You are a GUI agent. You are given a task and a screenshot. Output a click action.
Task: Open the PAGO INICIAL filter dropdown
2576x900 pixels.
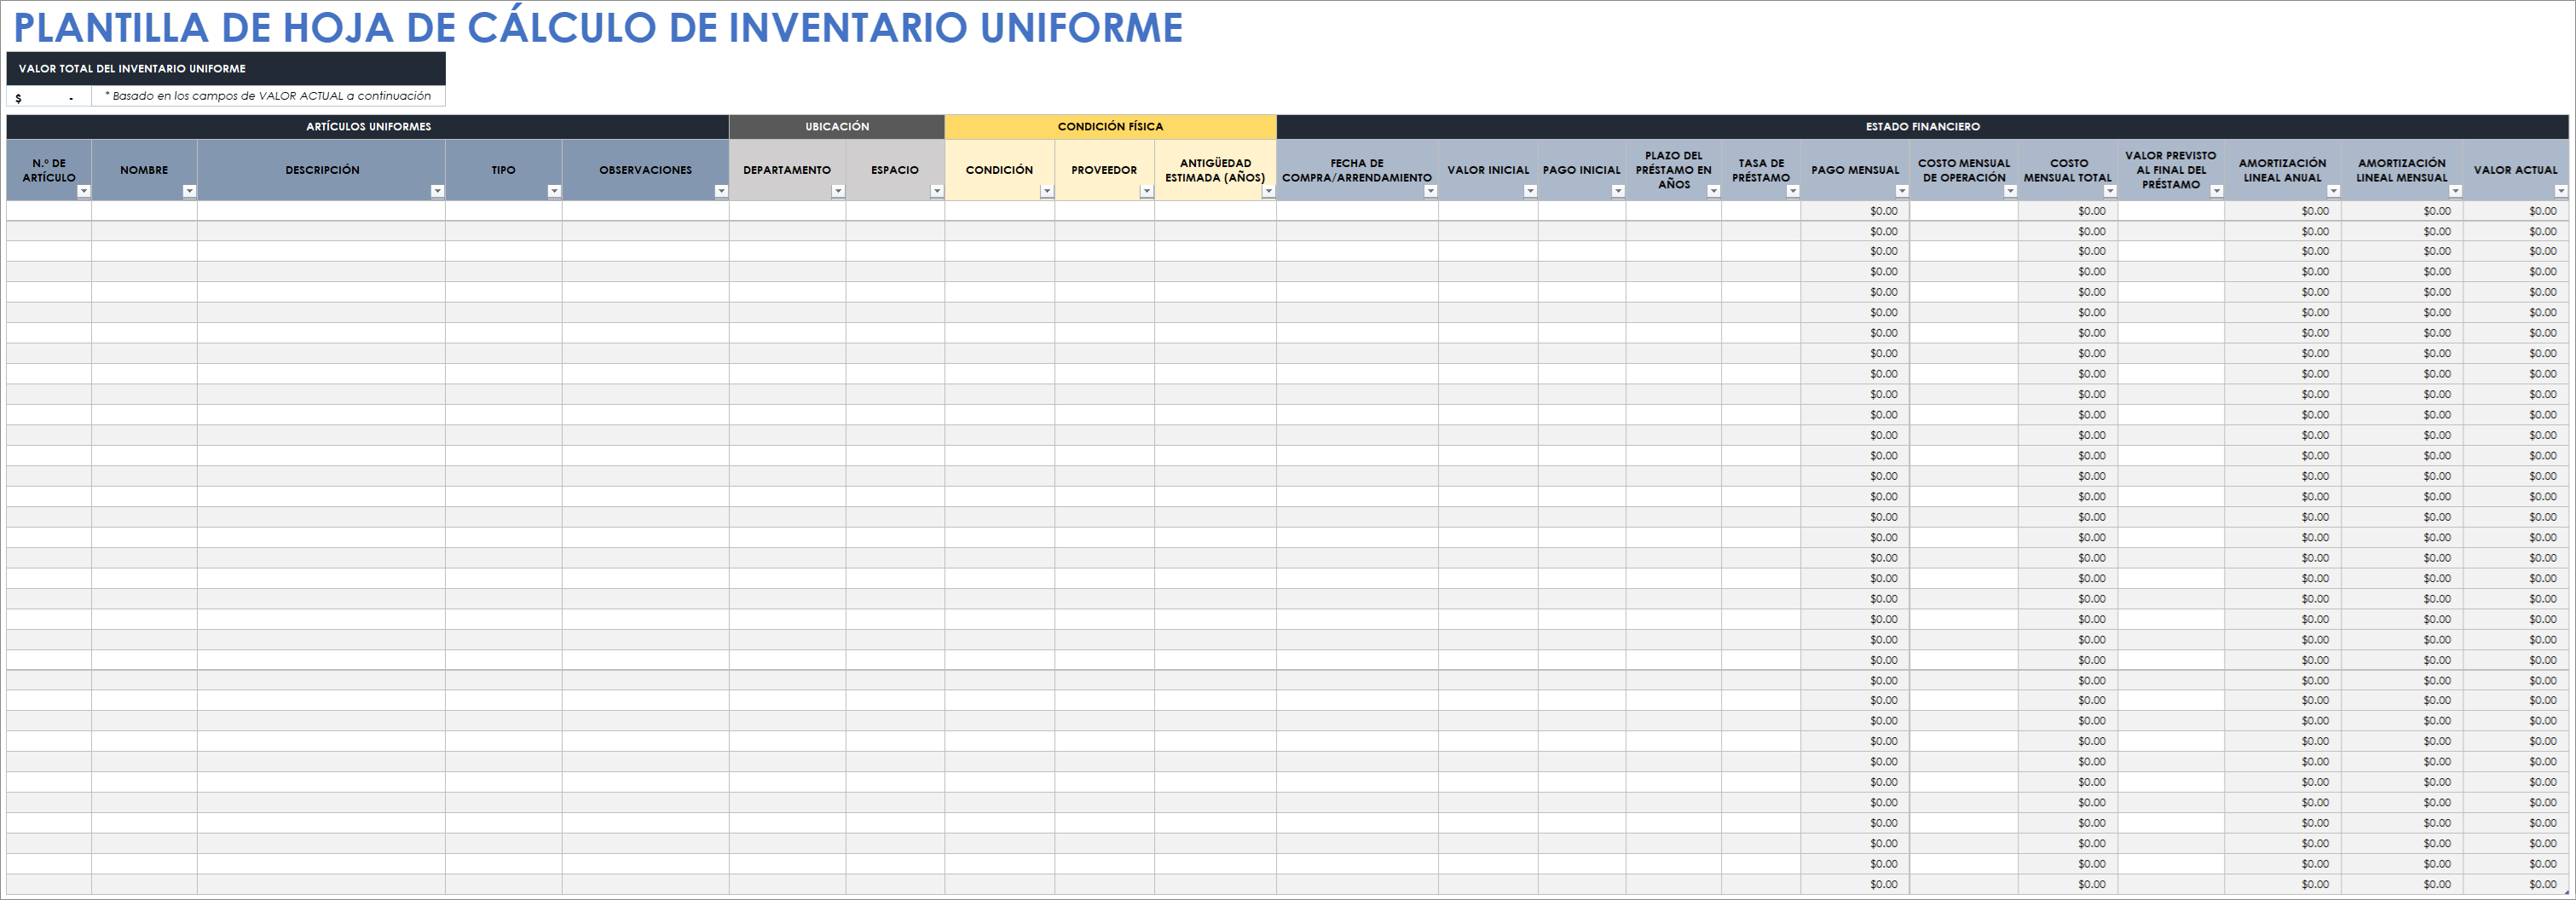click(1618, 191)
